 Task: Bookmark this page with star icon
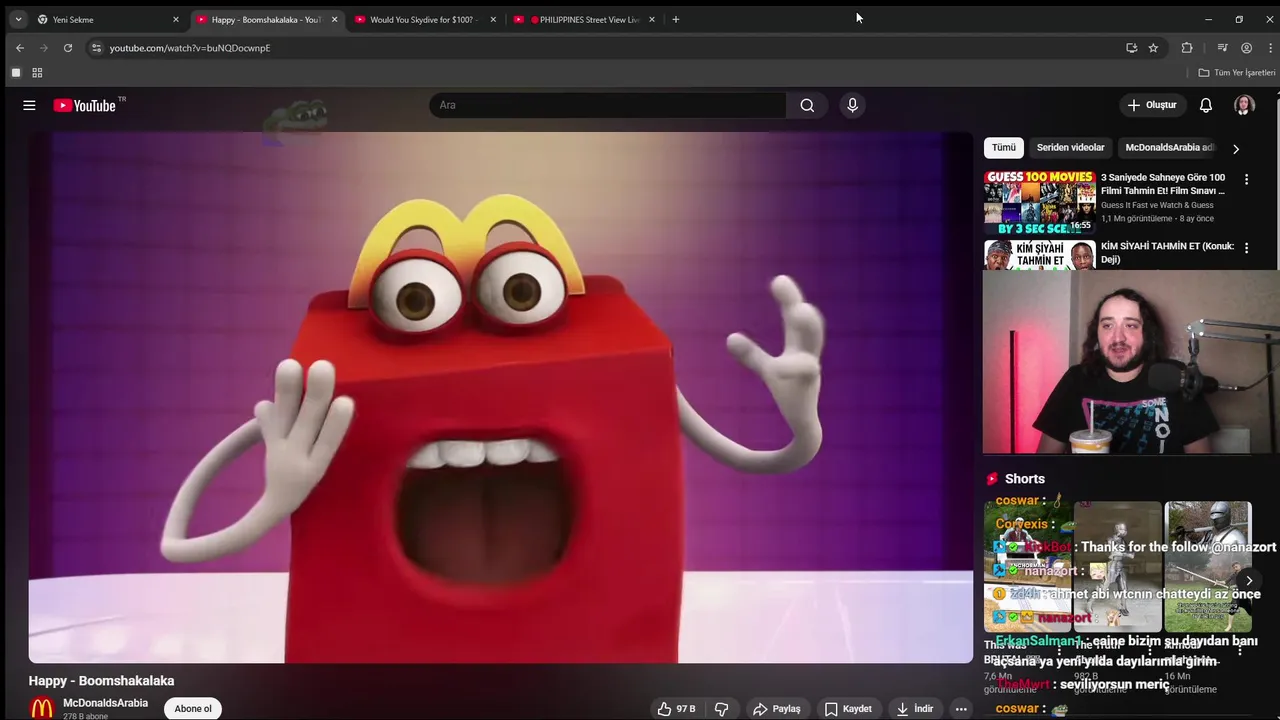[x=1153, y=48]
